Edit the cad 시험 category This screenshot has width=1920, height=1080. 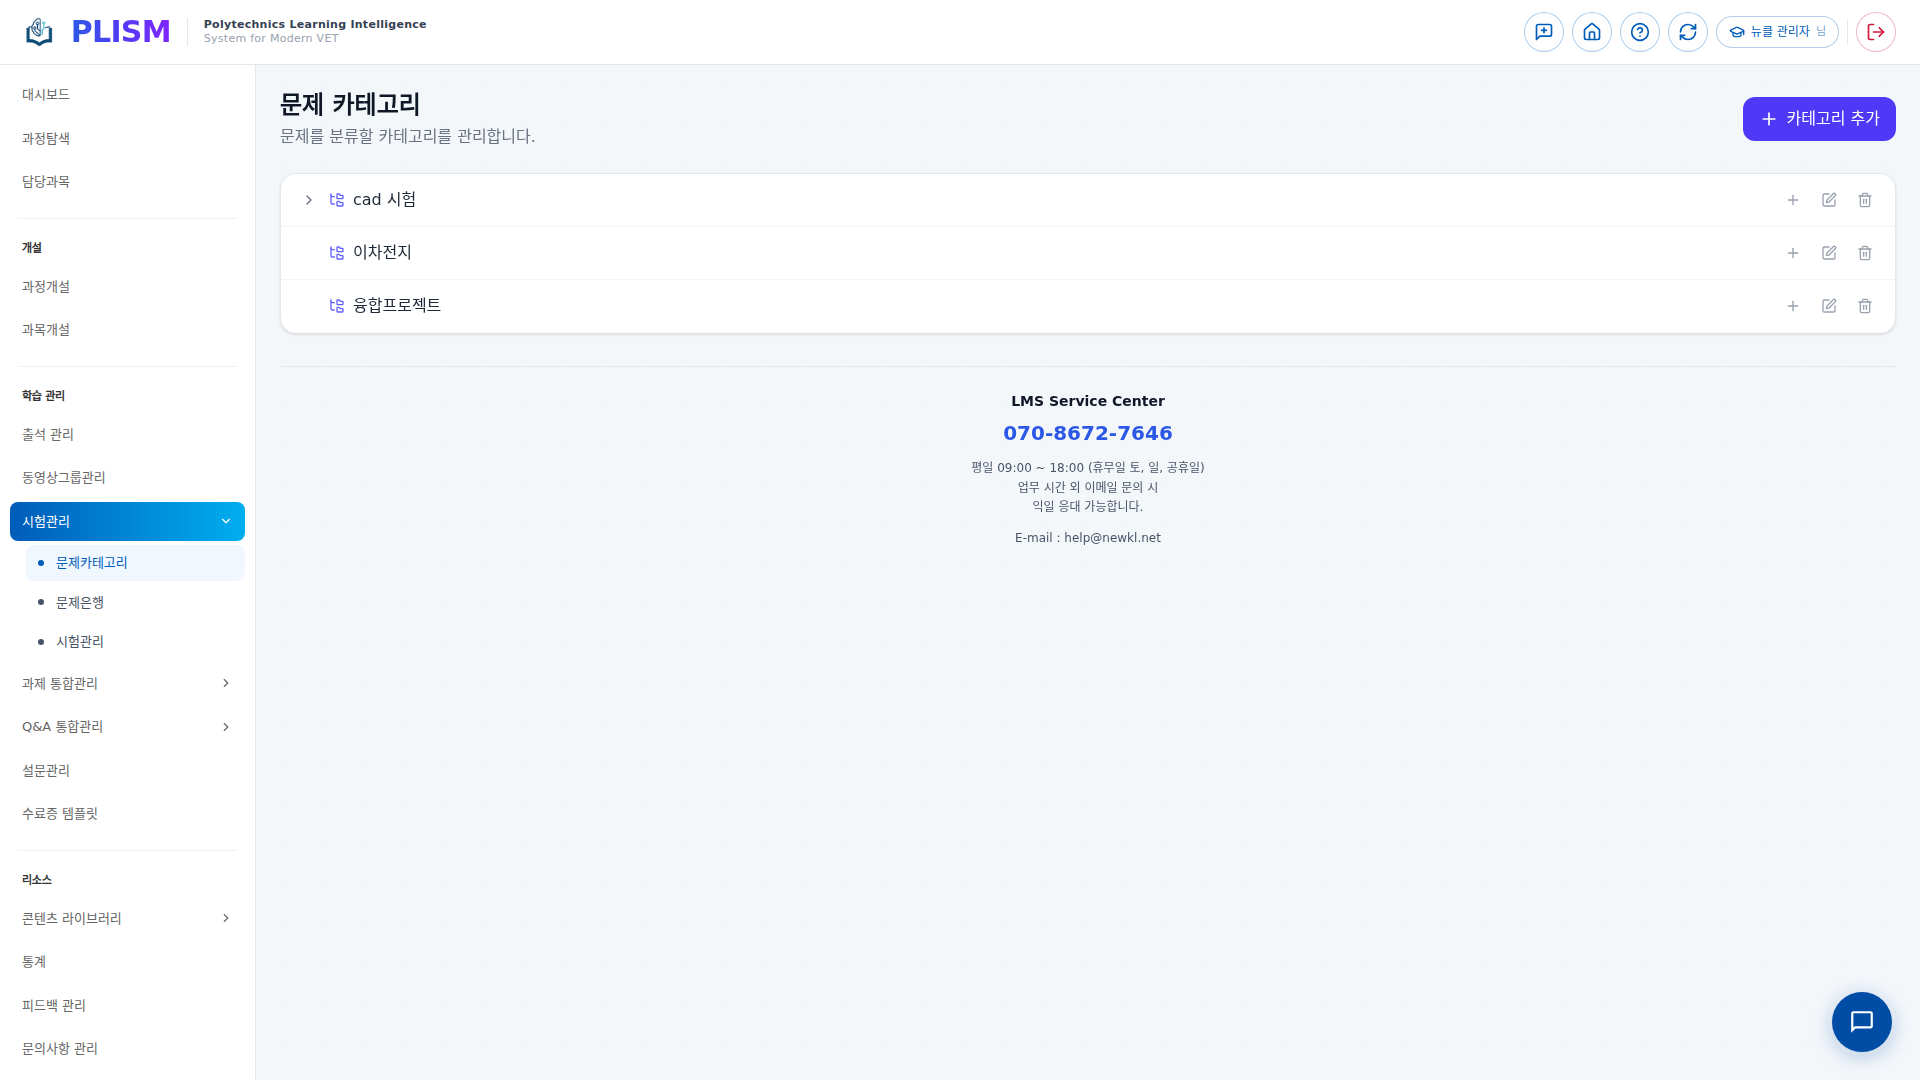1828,200
